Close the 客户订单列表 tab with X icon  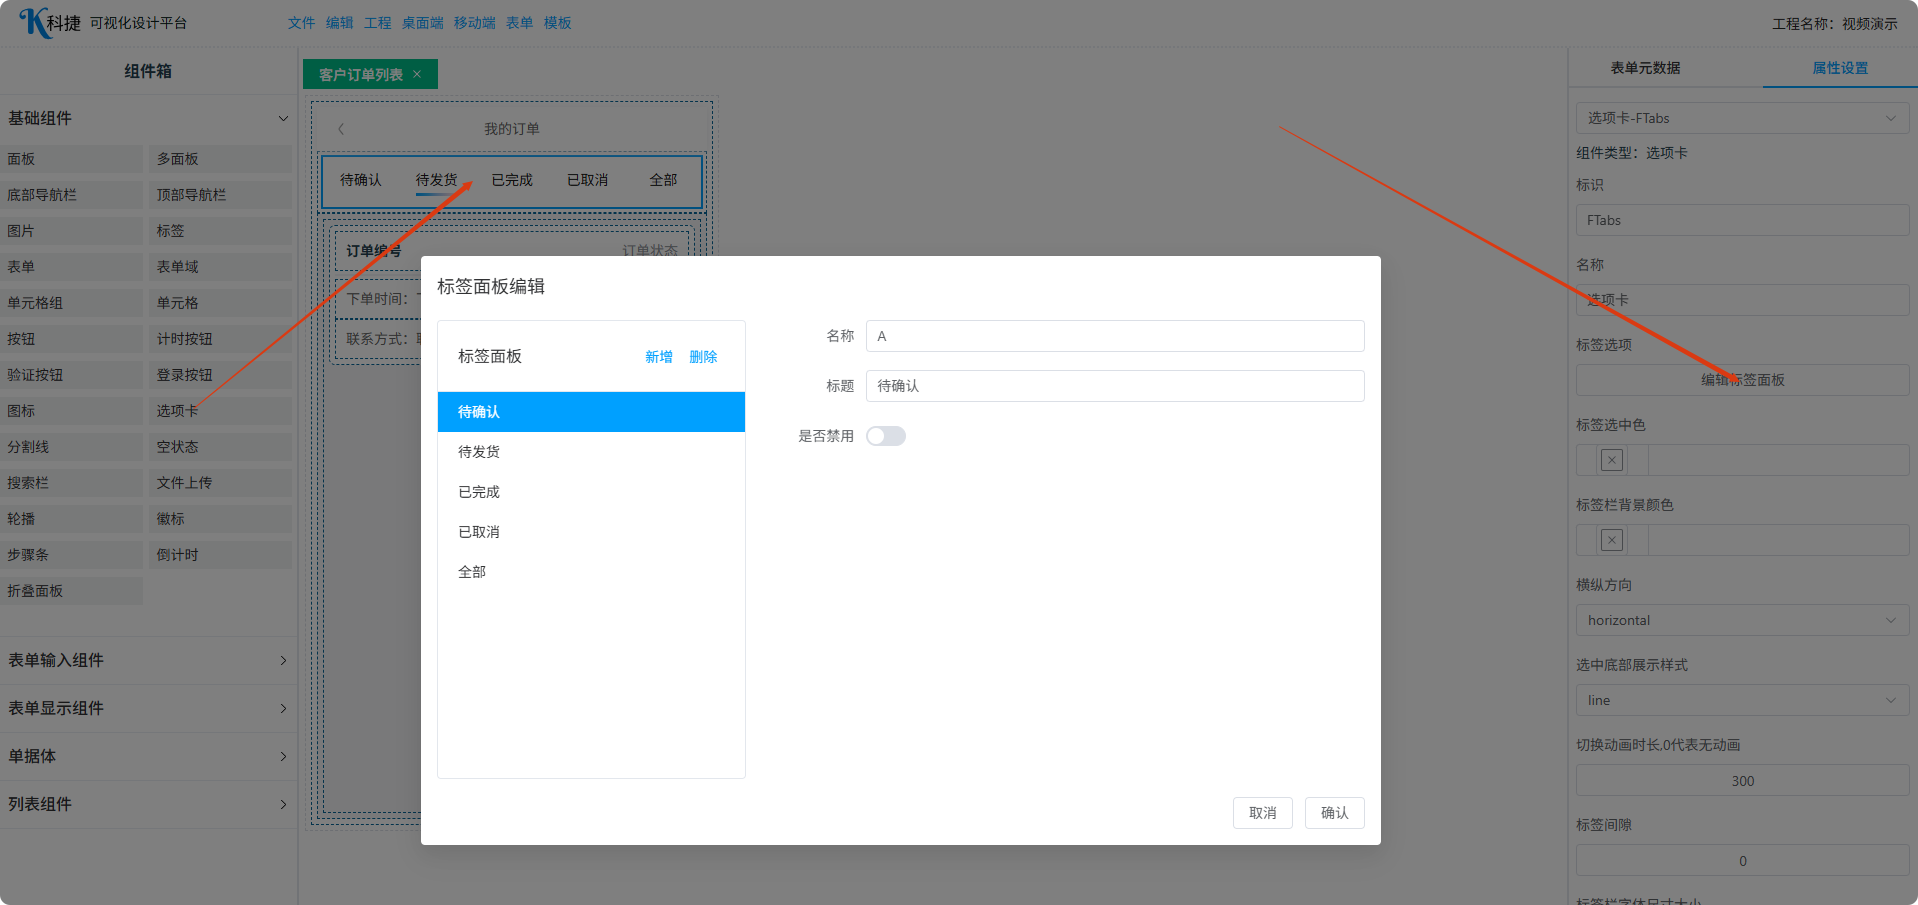417,74
